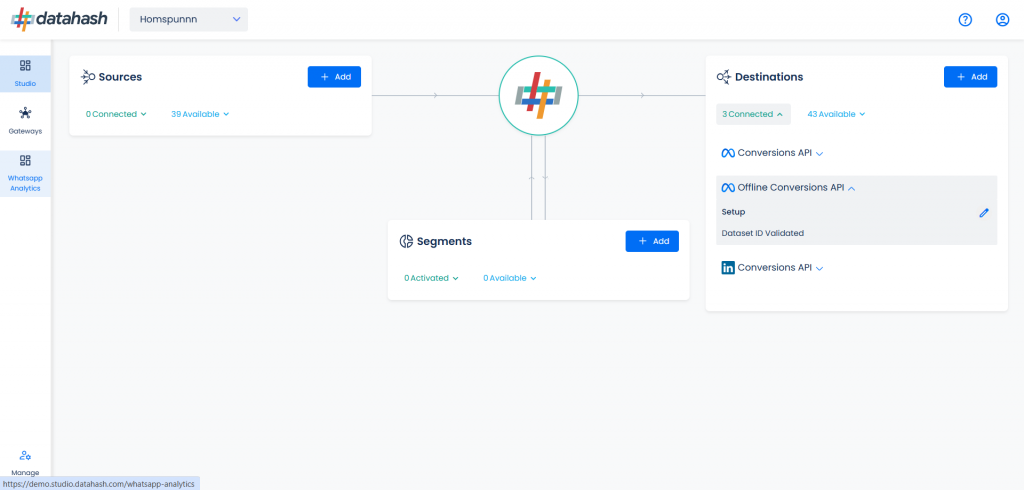Edit Offline Conversions API setup with pencil icon
Viewport: 1024px width, 490px height.
pos(984,212)
